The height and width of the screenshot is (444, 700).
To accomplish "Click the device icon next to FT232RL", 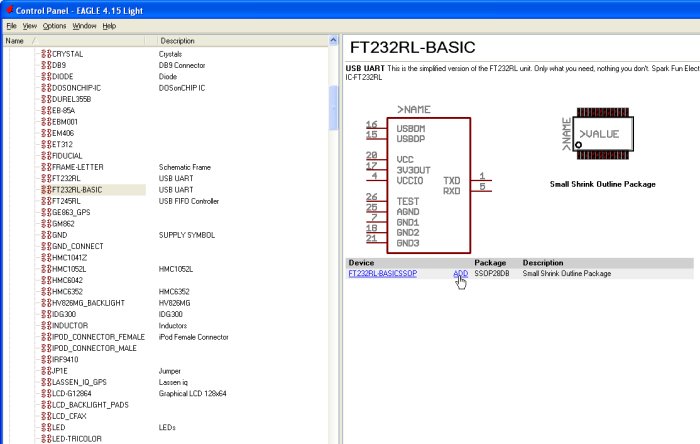I will tap(46, 178).
